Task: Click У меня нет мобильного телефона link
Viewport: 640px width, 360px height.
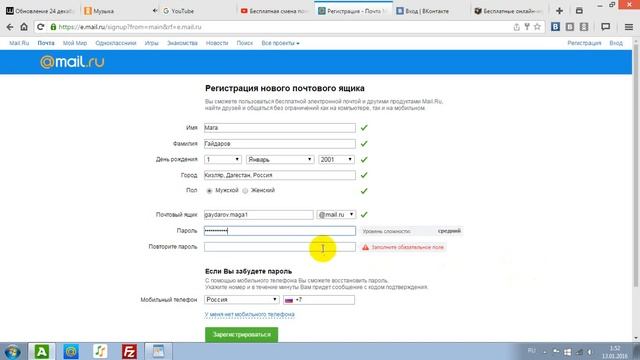Action: pos(249,314)
